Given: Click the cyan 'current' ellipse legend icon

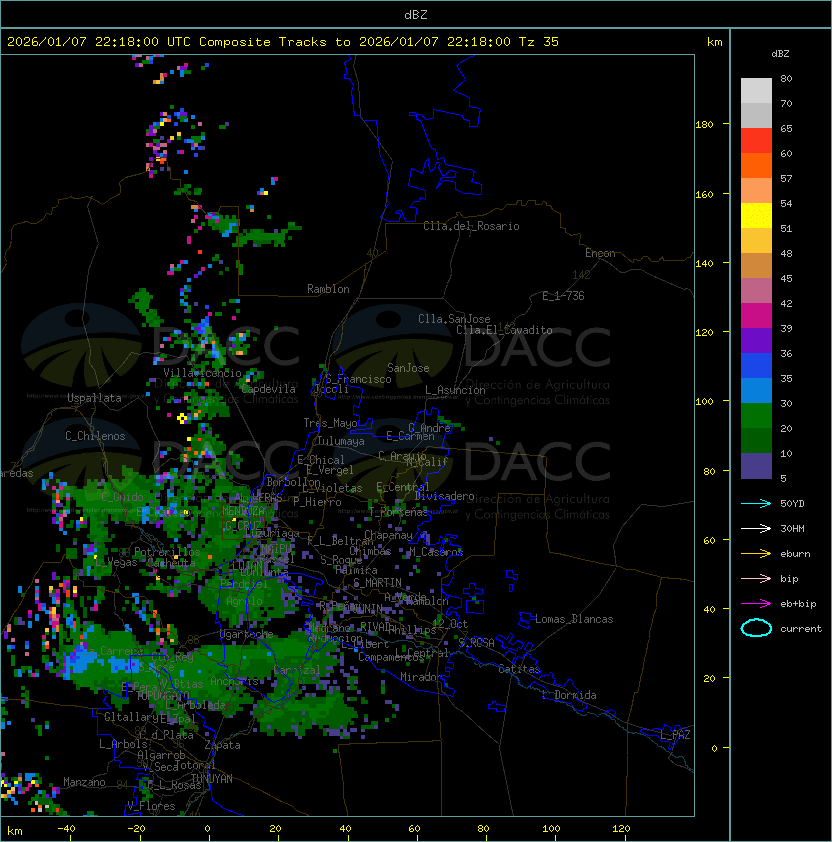Looking at the screenshot, I should (x=756, y=628).
